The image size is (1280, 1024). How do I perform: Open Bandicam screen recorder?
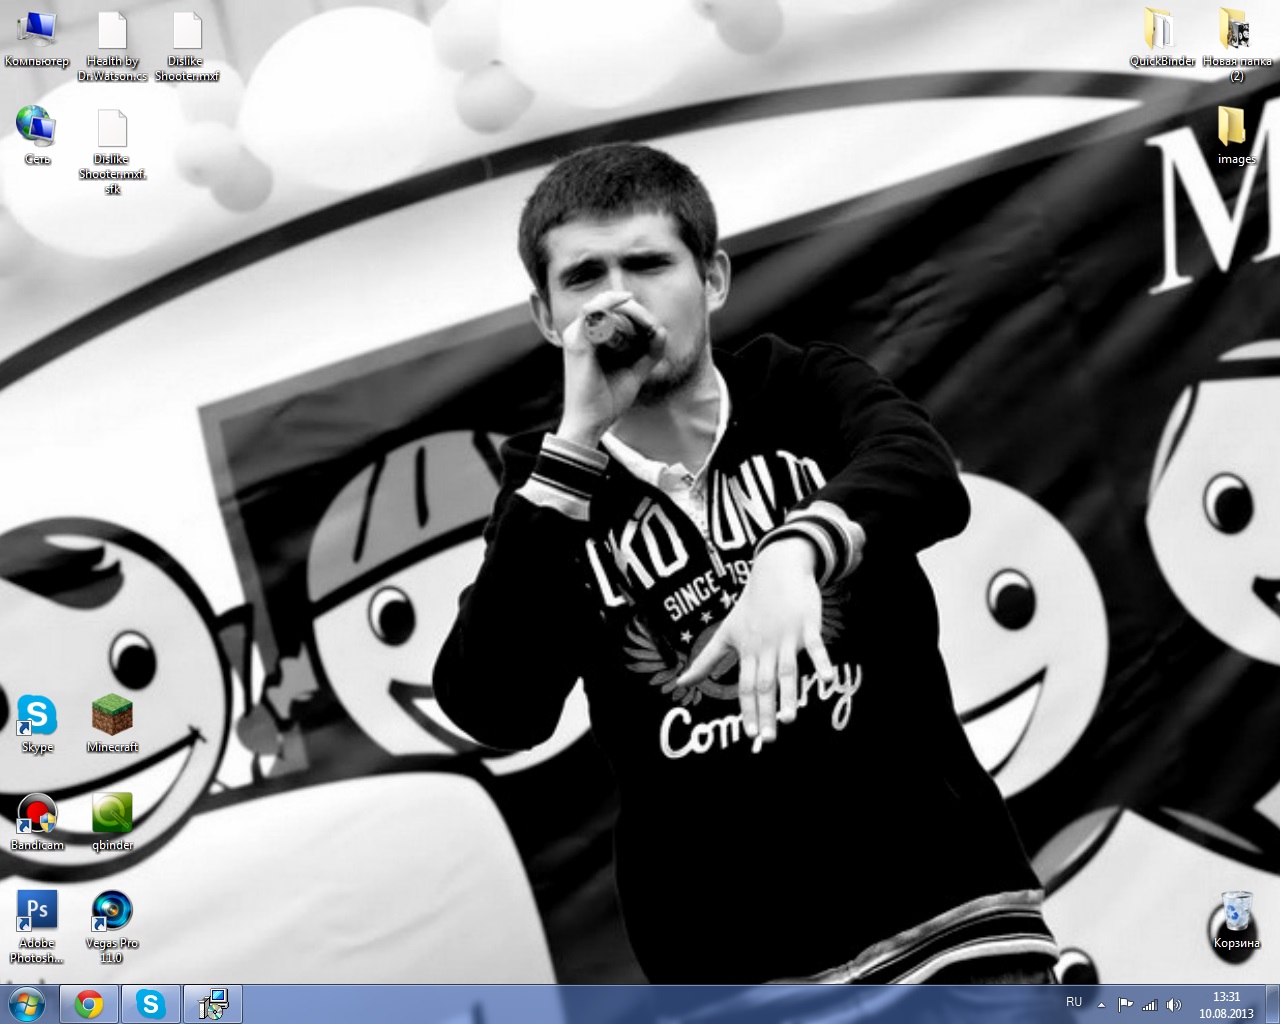pyautogui.click(x=38, y=815)
